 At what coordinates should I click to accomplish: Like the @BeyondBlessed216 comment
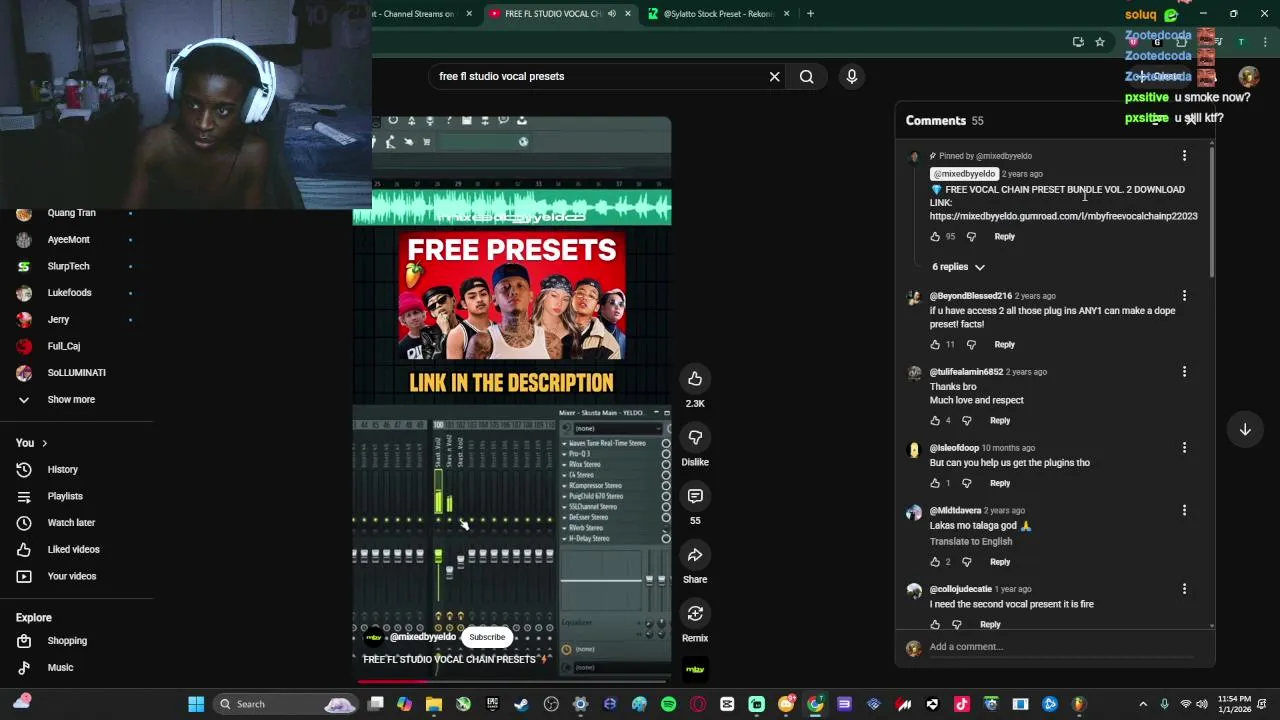tap(935, 345)
